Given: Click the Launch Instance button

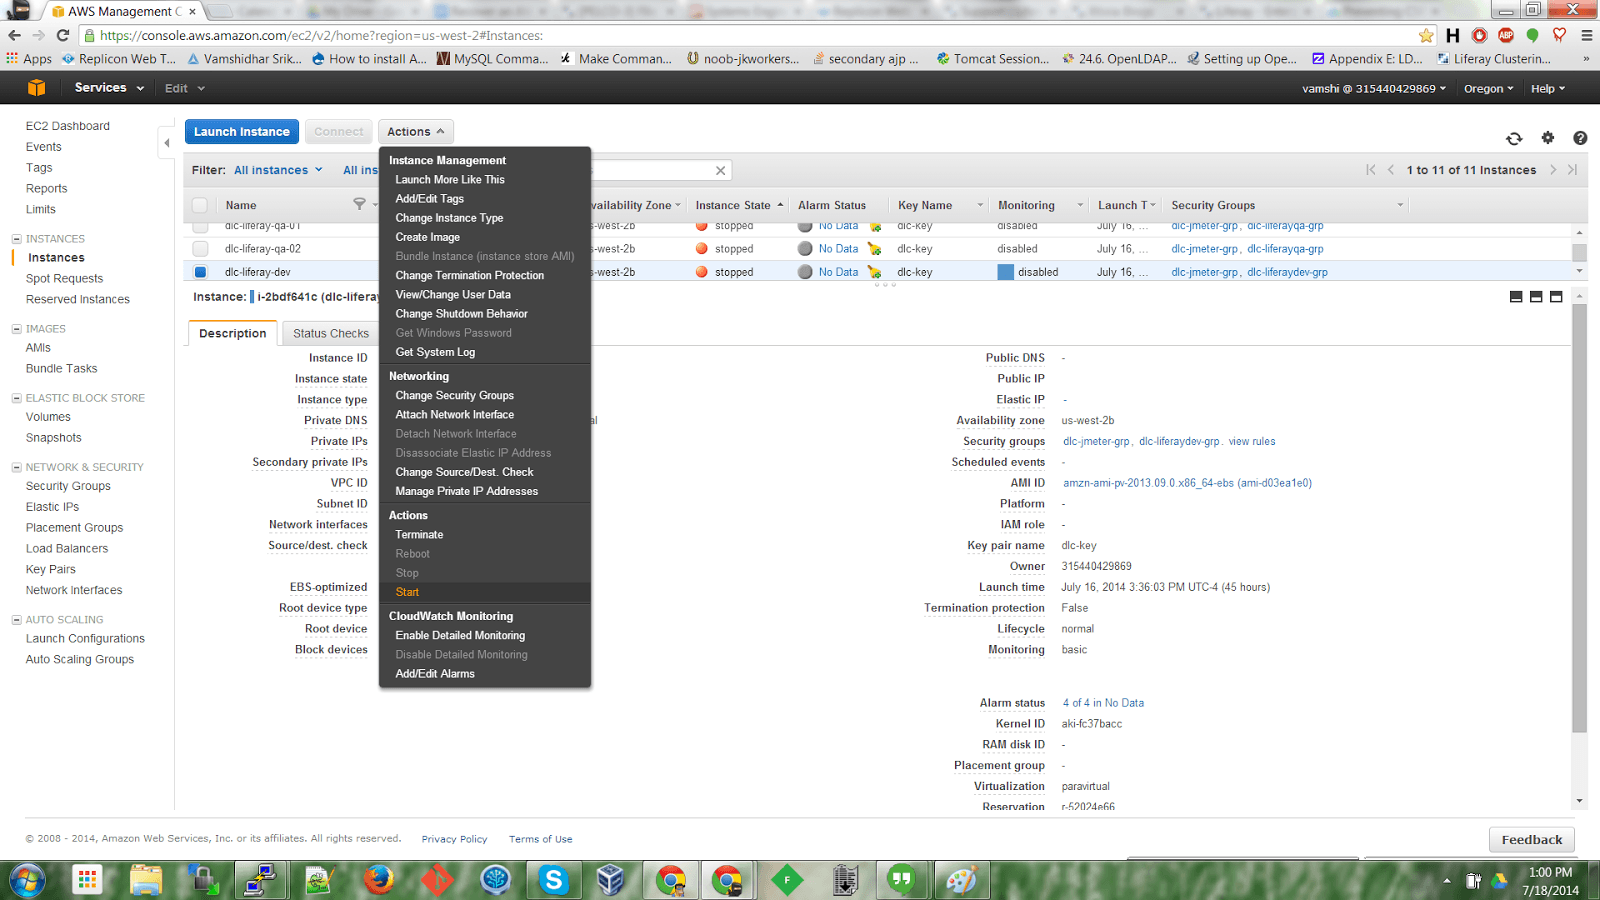Looking at the screenshot, I should tap(241, 131).
